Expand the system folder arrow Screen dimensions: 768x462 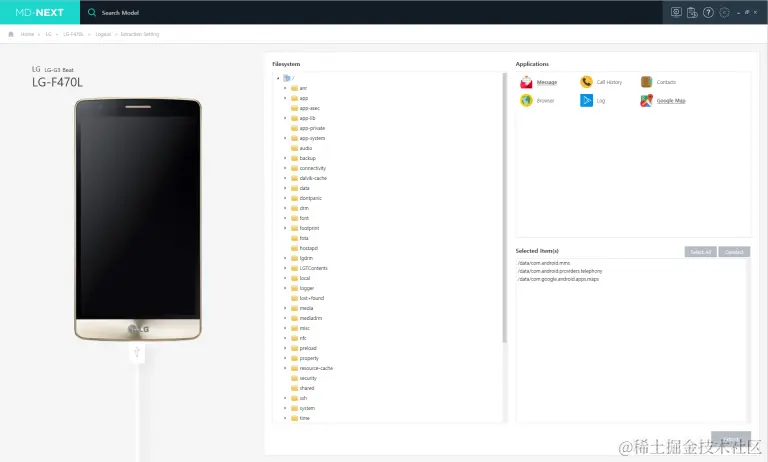(x=285, y=408)
